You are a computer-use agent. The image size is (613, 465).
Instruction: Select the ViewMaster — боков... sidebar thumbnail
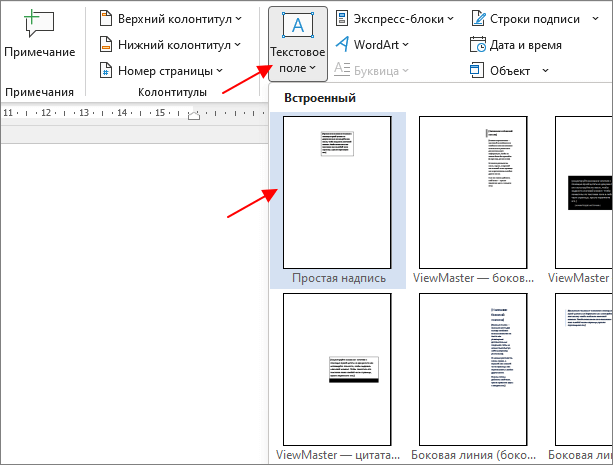pos(473,192)
